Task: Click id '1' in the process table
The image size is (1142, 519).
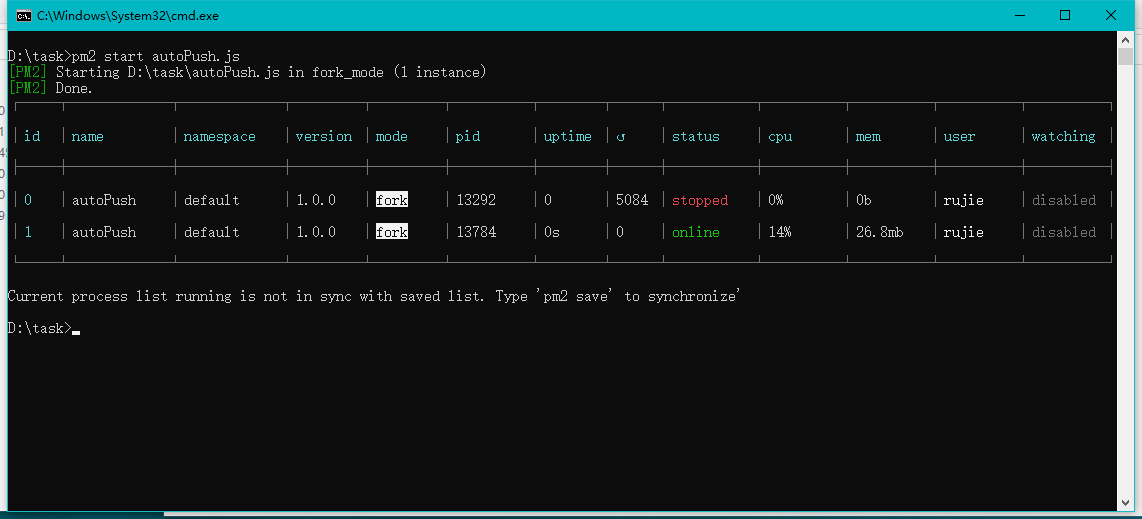Action: click(28, 232)
